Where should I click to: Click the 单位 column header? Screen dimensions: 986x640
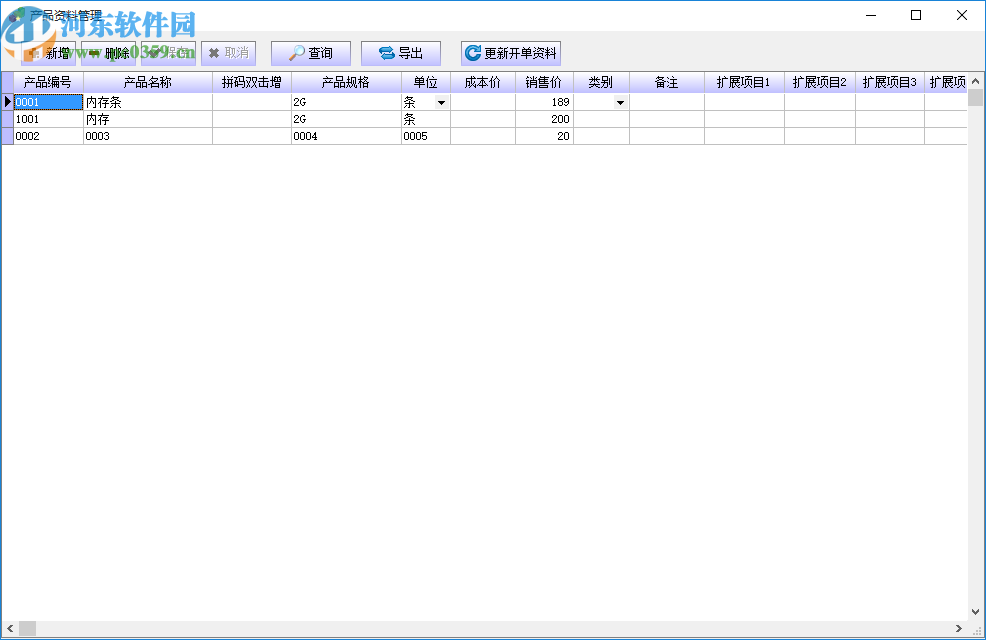(426, 82)
